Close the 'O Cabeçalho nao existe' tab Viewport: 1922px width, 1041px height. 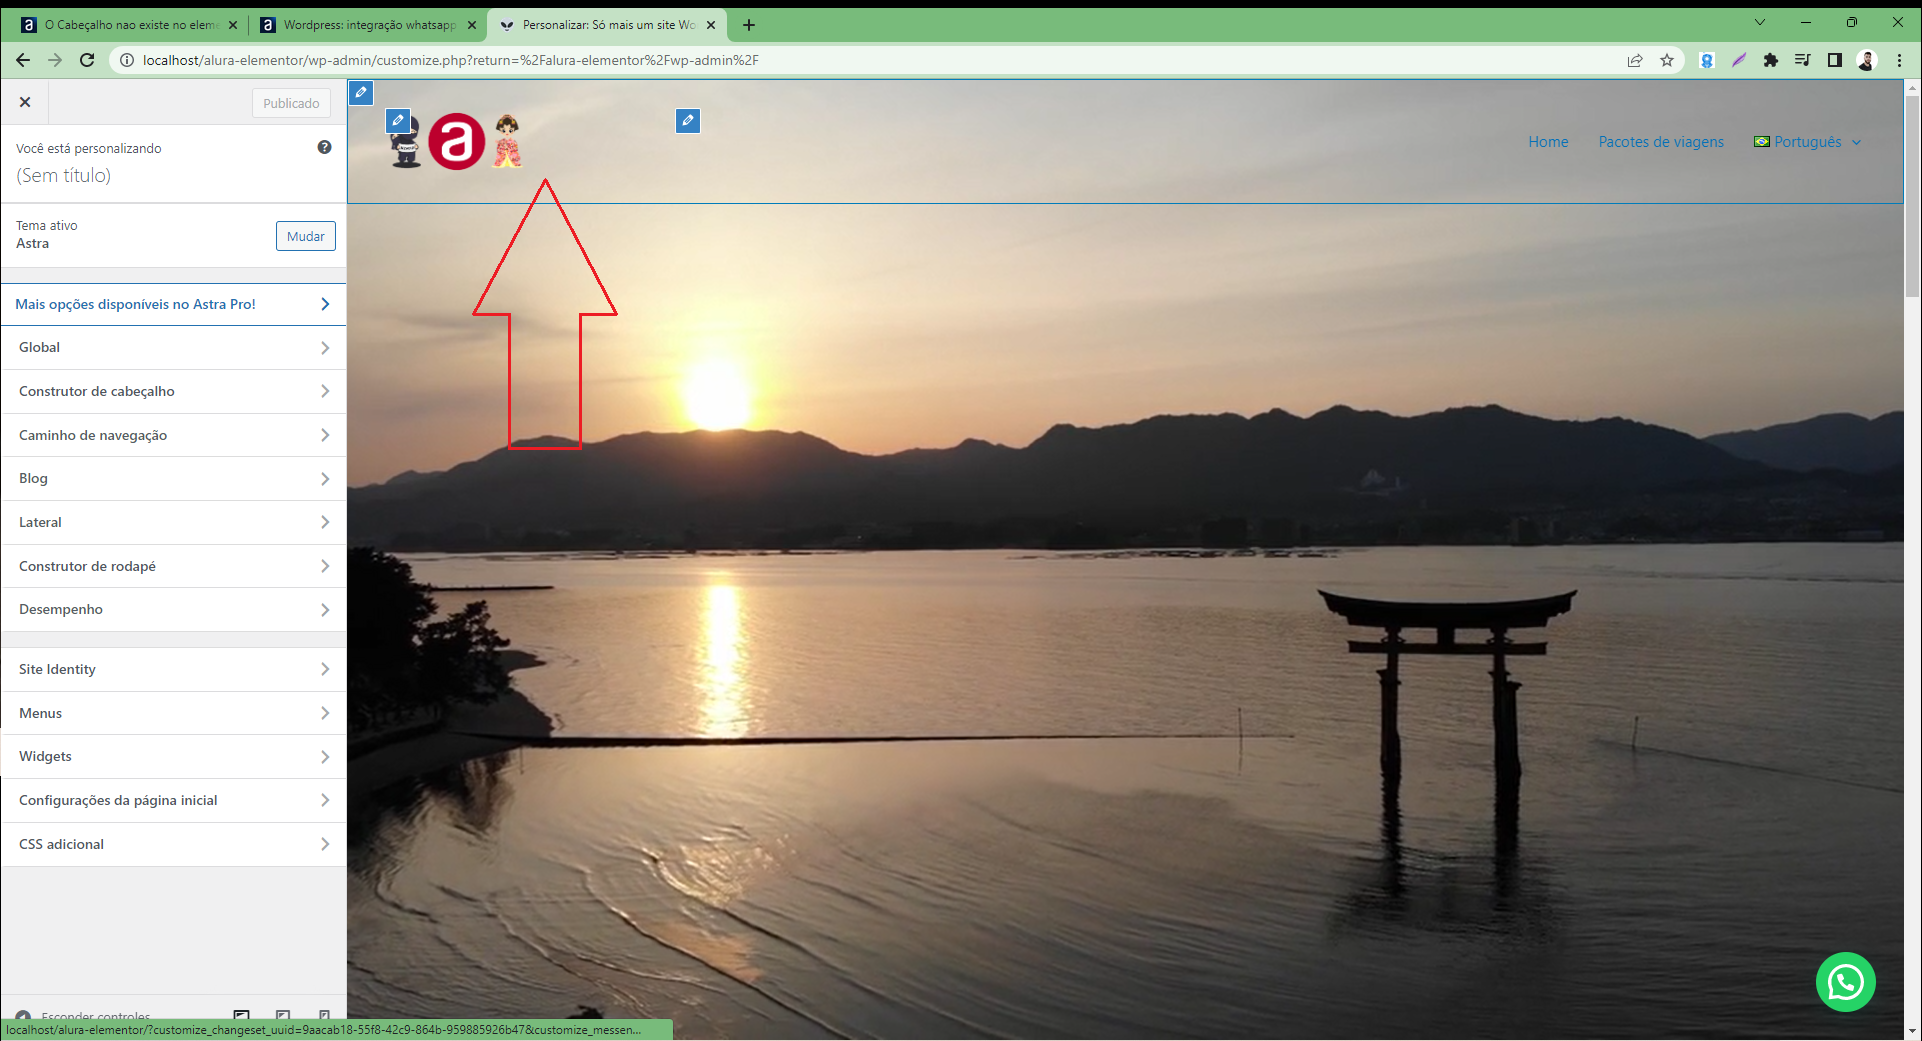233,25
